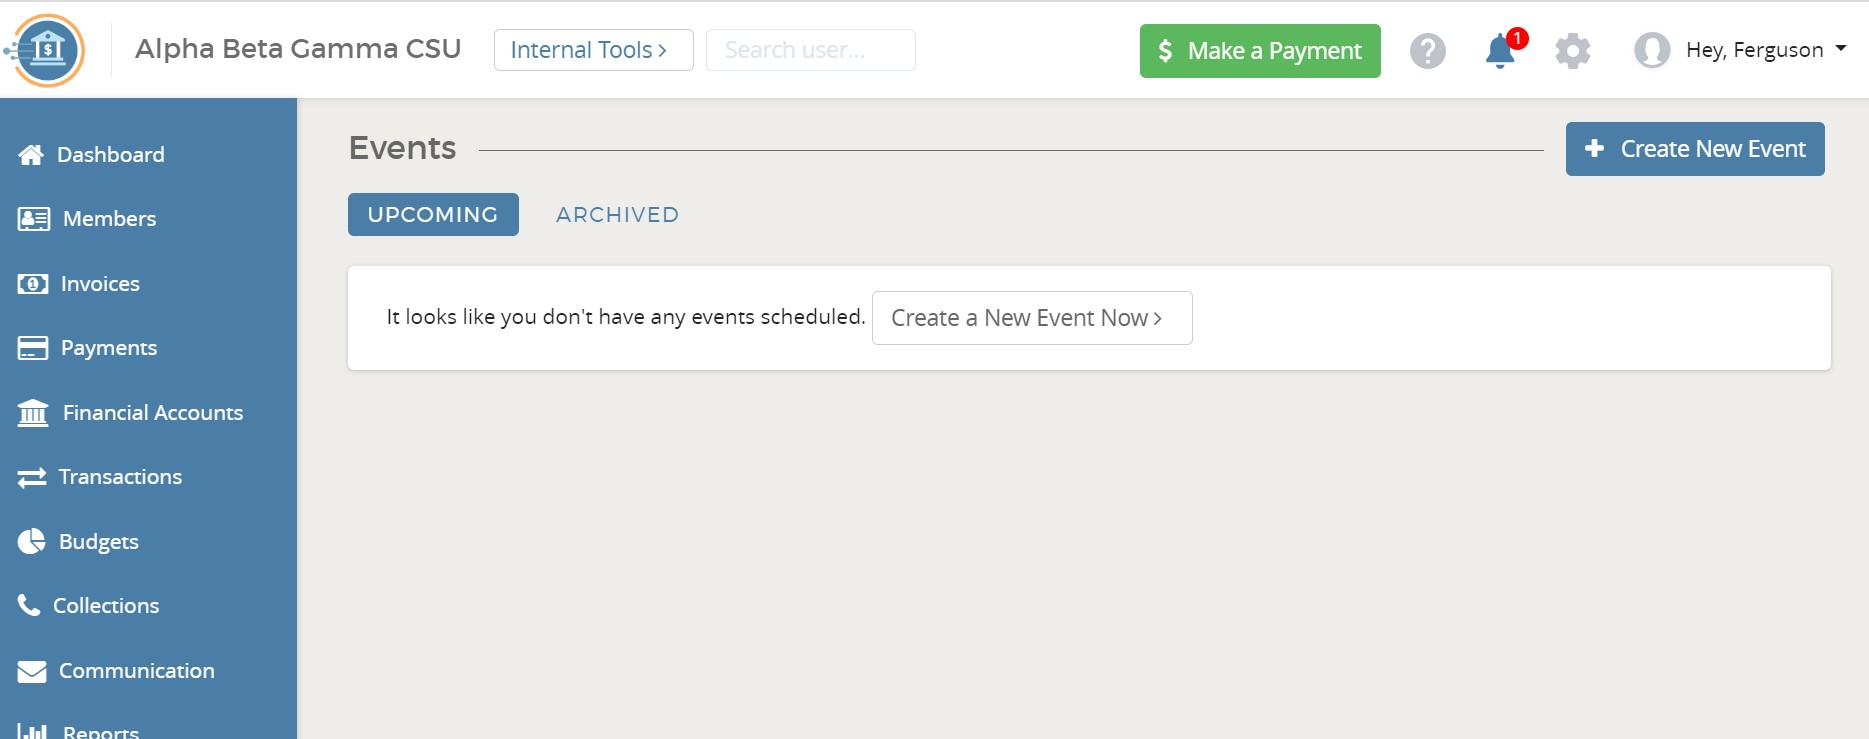Open settings gear icon
The height and width of the screenshot is (739, 1869).
pyautogui.click(x=1572, y=50)
